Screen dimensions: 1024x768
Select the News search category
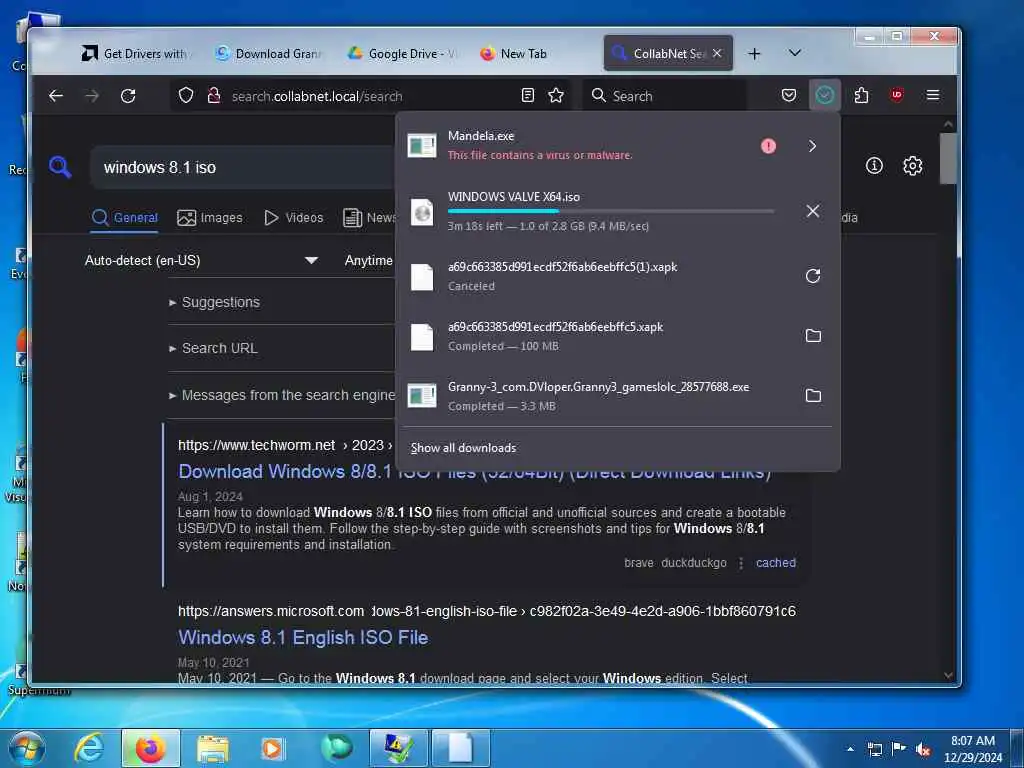pyautogui.click(x=370, y=218)
